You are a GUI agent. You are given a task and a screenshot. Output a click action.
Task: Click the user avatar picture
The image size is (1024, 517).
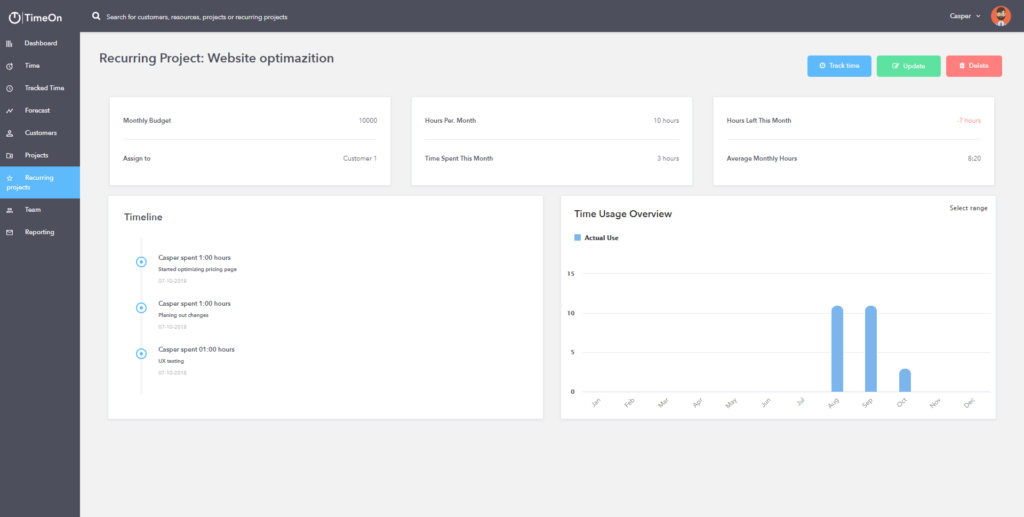pyautogui.click(x=1000, y=16)
